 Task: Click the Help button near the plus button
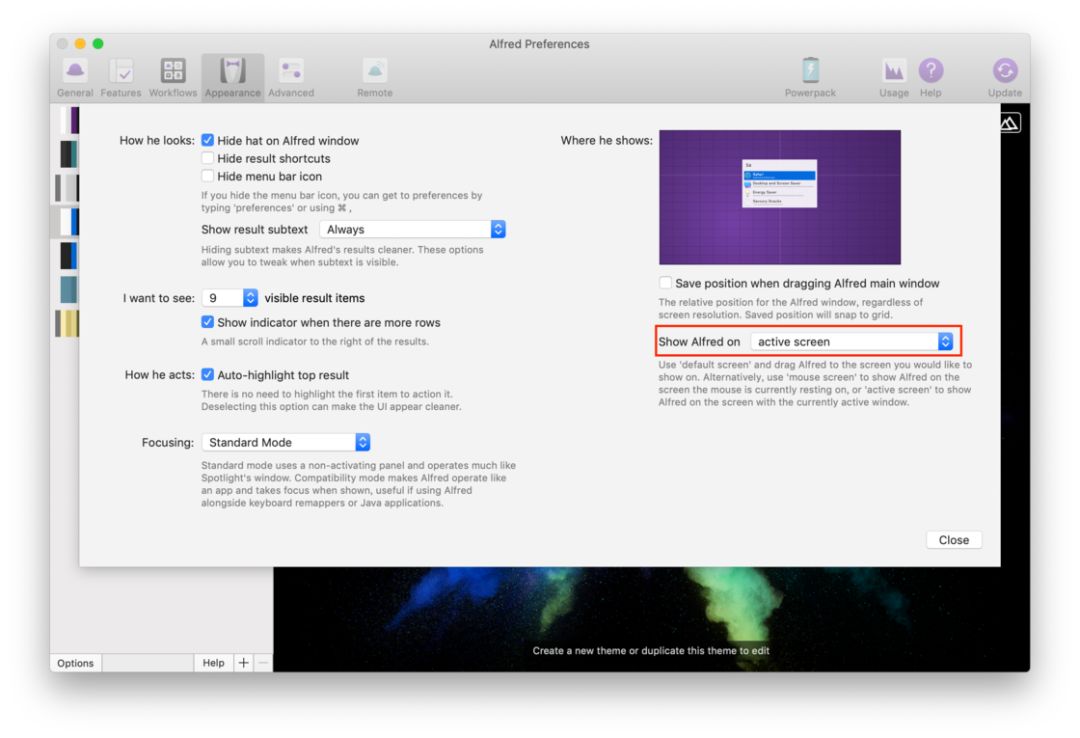click(214, 663)
